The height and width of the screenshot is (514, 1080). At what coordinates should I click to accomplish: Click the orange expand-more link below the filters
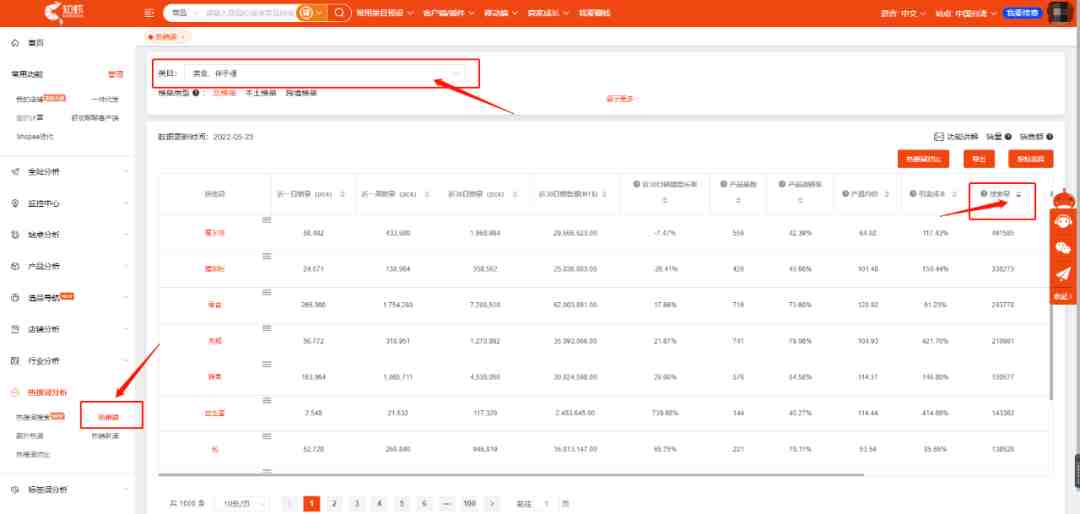click(622, 99)
